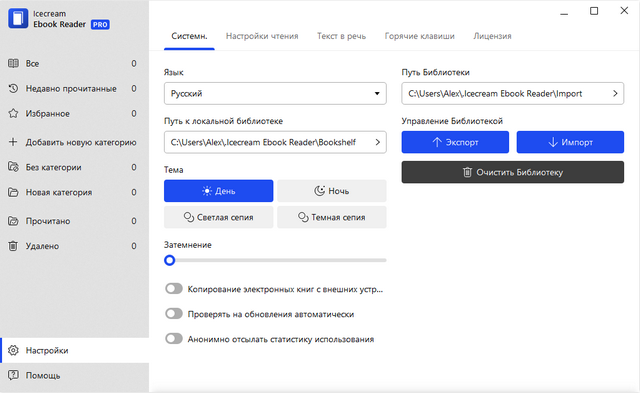Open the Помощь question mark icon
640x393 pixels.
point(13,375)
